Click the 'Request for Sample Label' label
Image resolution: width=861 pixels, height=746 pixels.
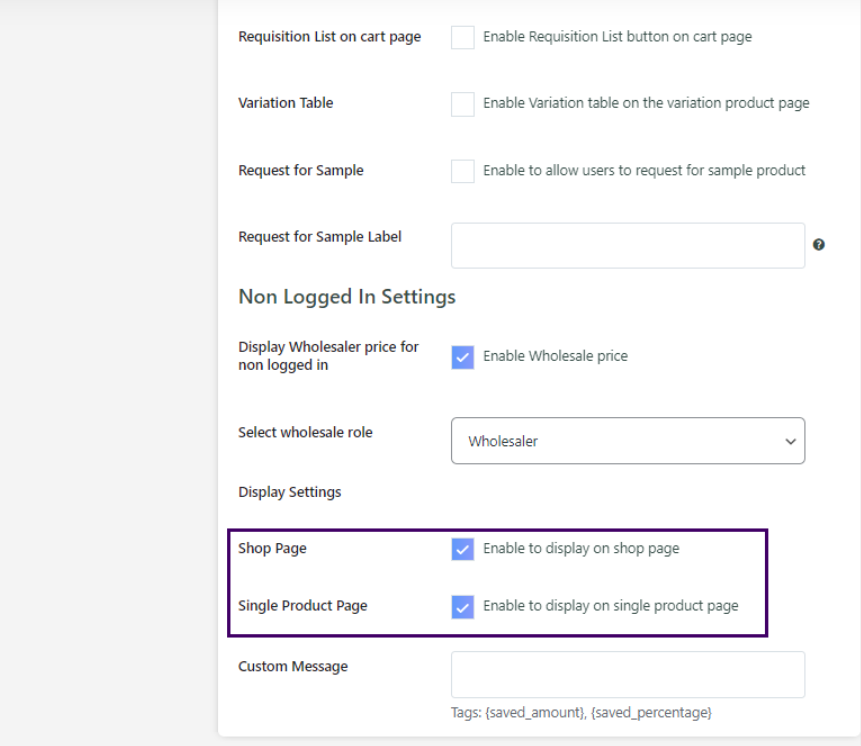pyautogui.click(x=320, y=237)
